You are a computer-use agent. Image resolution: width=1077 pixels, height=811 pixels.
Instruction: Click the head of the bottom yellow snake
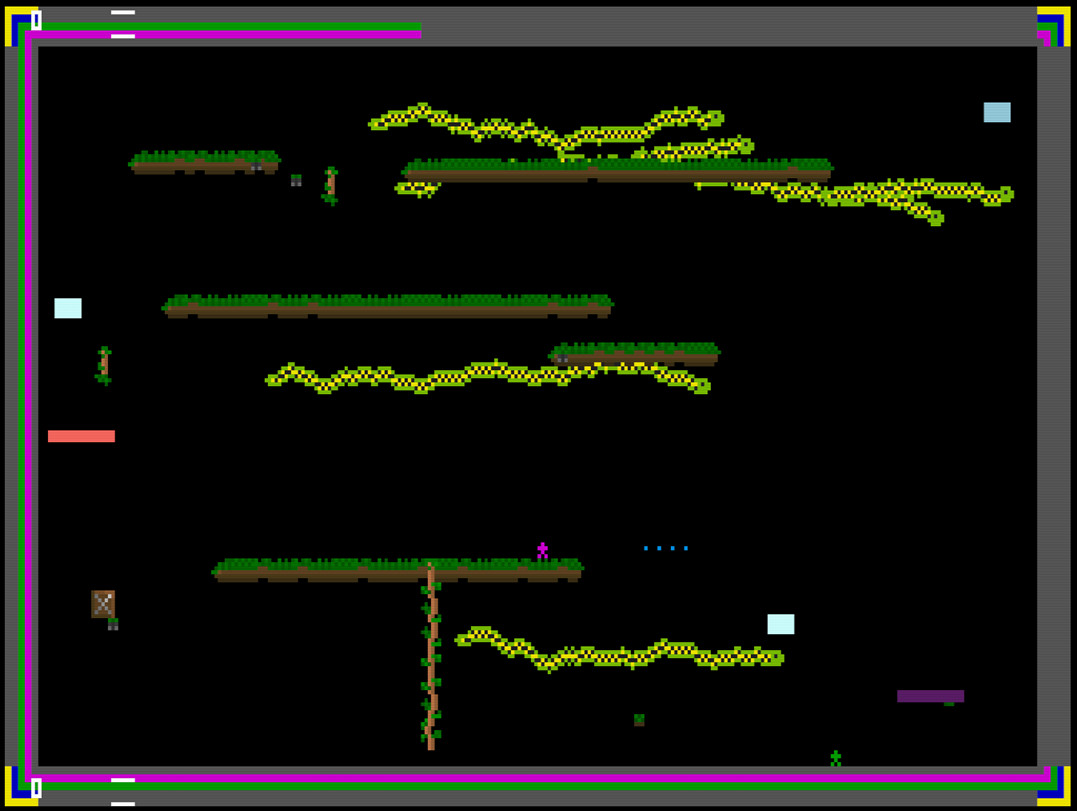[x=776, y=658]
